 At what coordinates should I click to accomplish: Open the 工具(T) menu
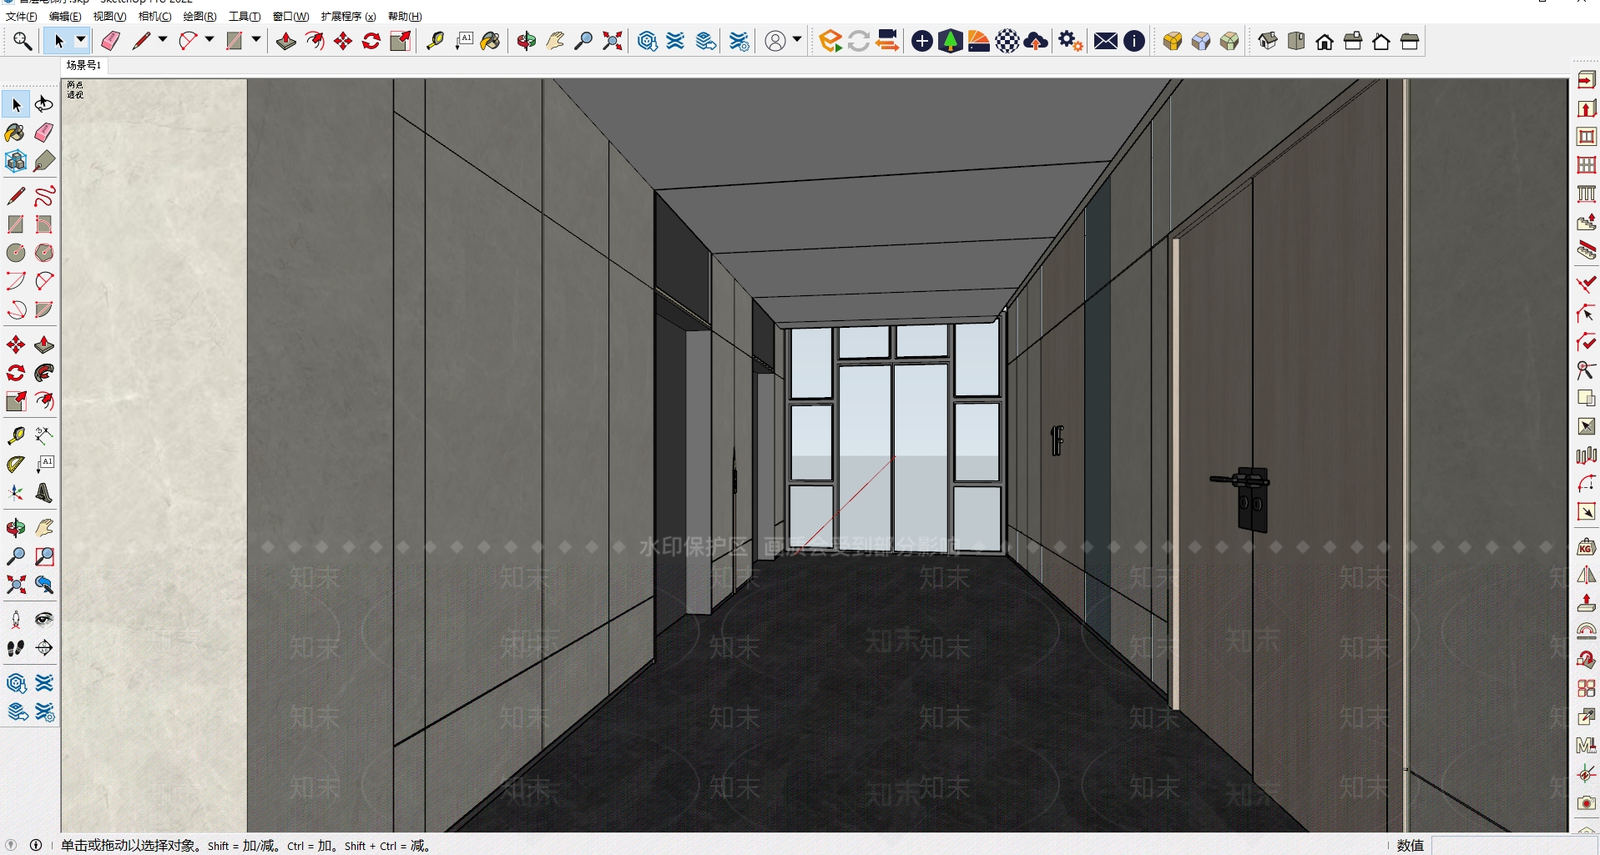tap(244, 16)
